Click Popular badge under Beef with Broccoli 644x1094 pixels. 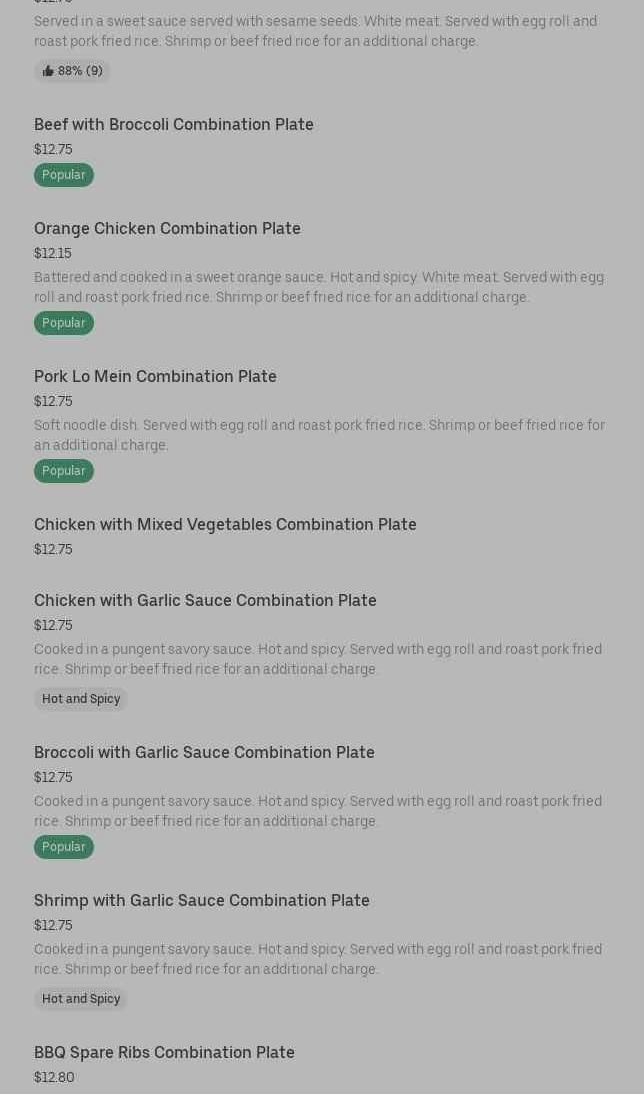64,175
